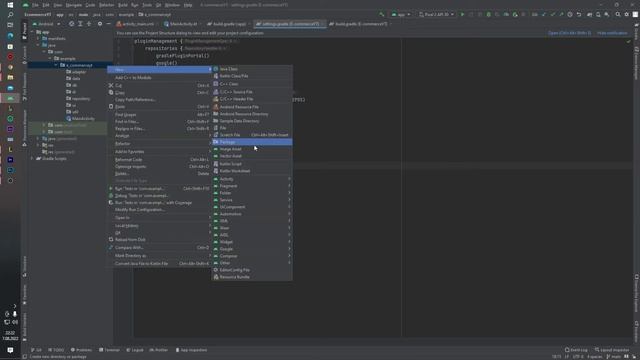The width and height of the screenshot is (640, 360).
Task: Open the TODO tool window button
Action: coord(56,350)
